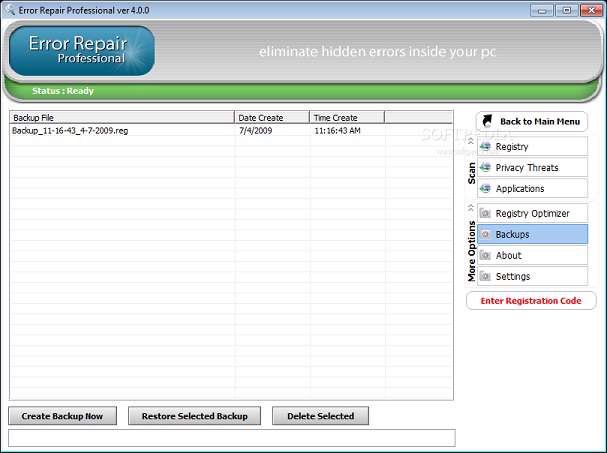Click the Settings option icon
607x453 pixels.
click(485, 276)
